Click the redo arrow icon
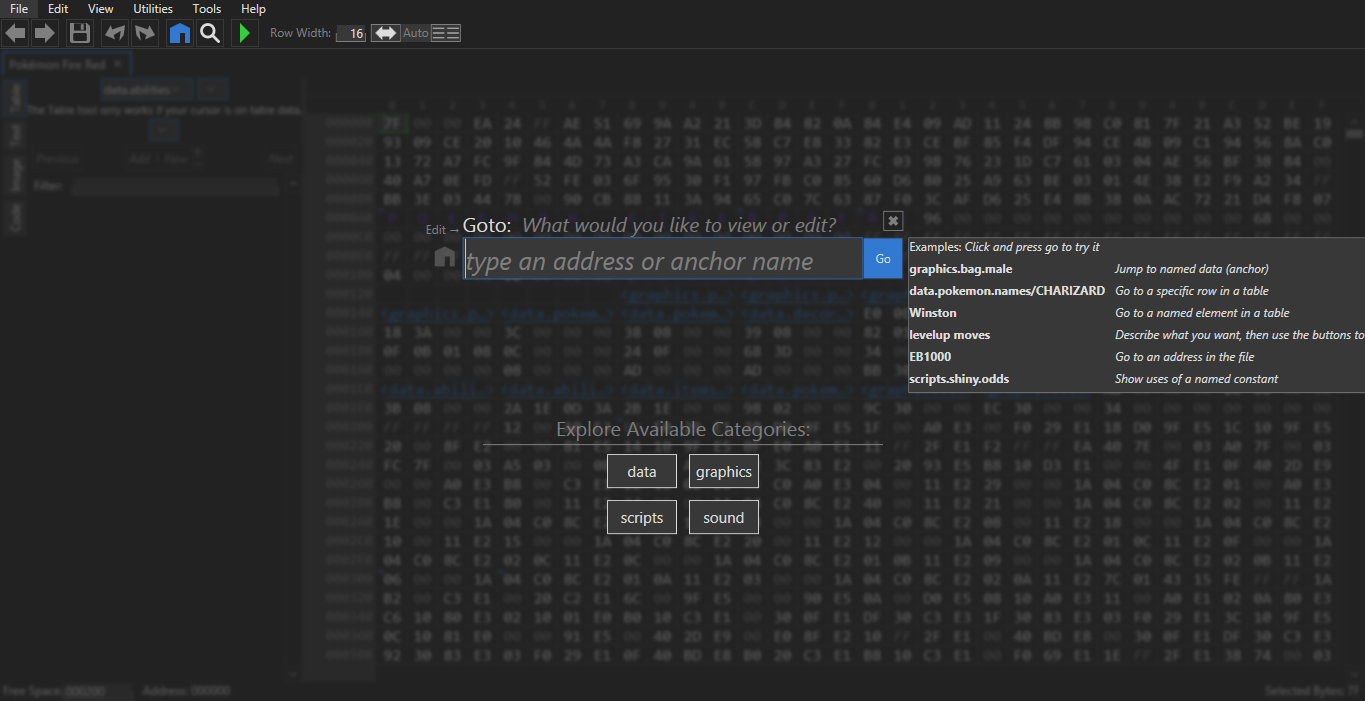The width and height of the screenshot is (1365, 701). (144, 32)
